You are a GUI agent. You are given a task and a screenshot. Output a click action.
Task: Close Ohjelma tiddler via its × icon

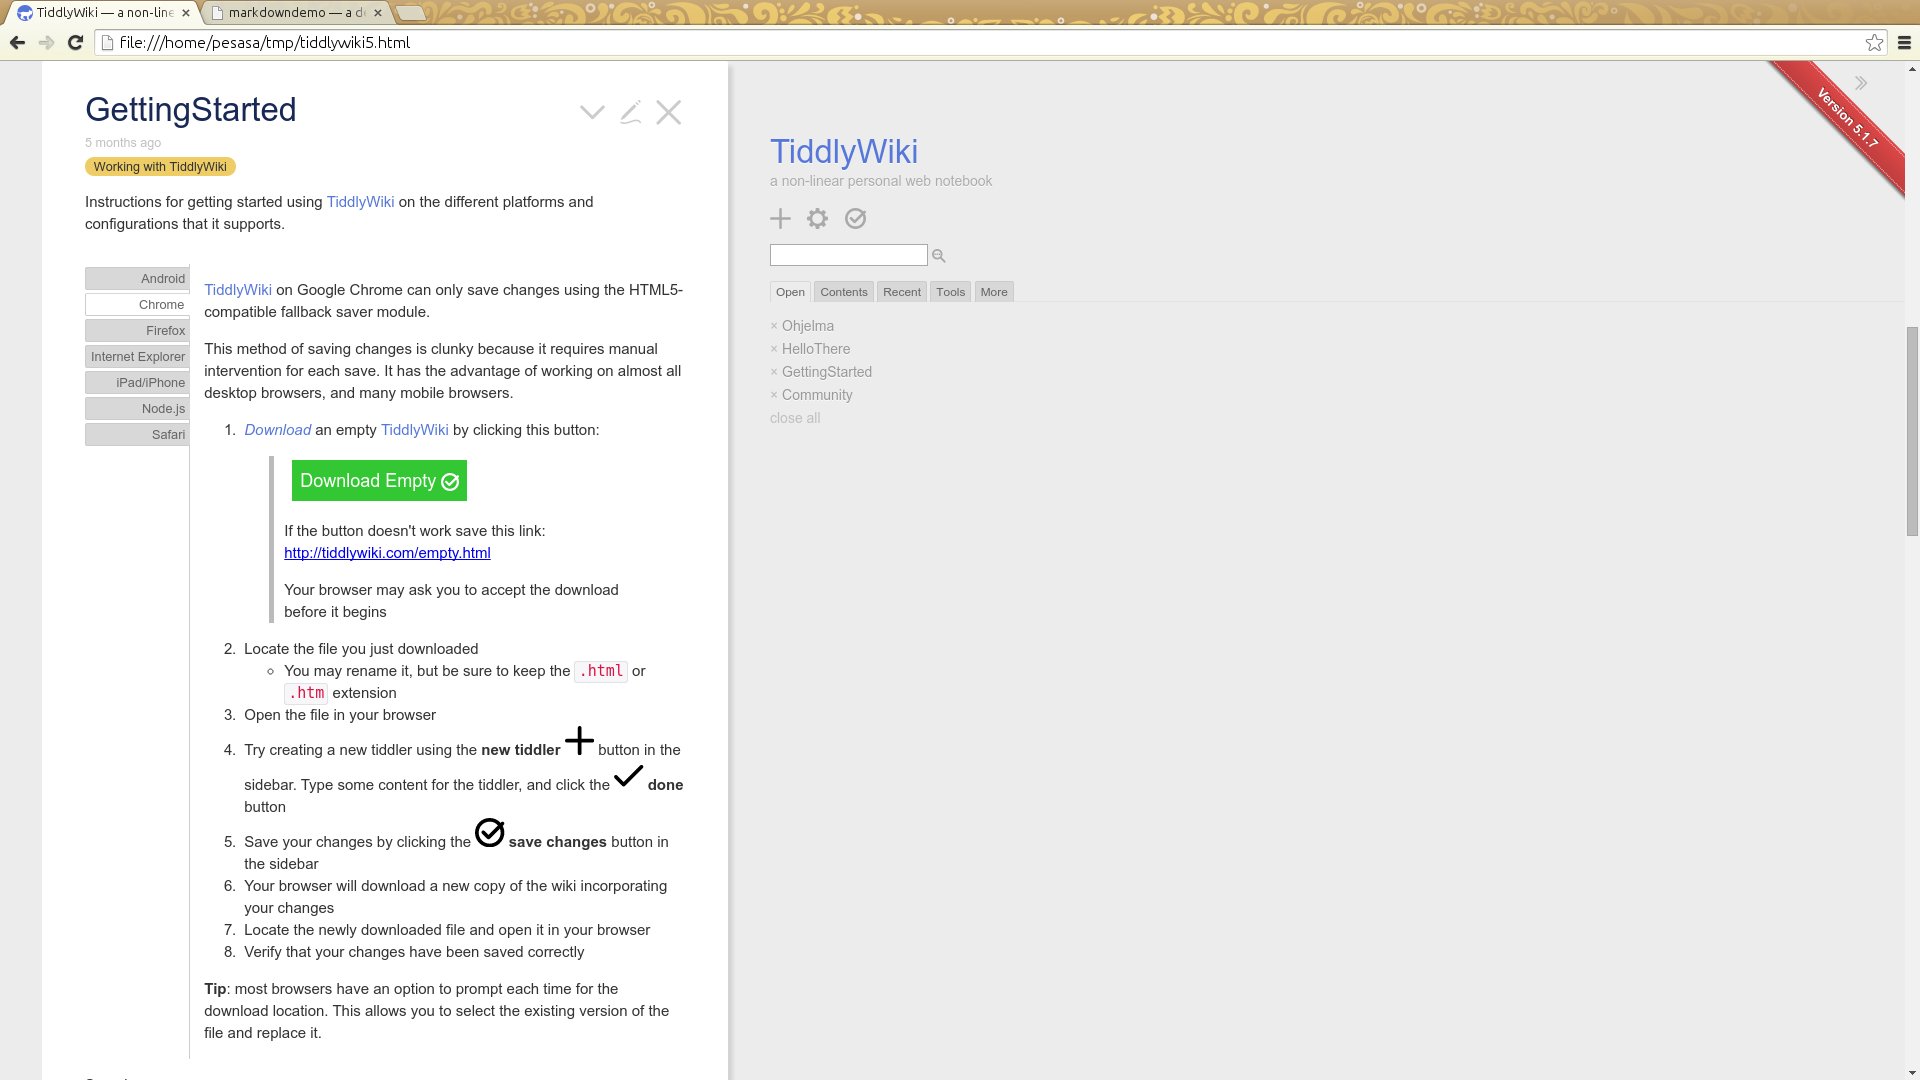pyautogui.click(x=774, y=326)
